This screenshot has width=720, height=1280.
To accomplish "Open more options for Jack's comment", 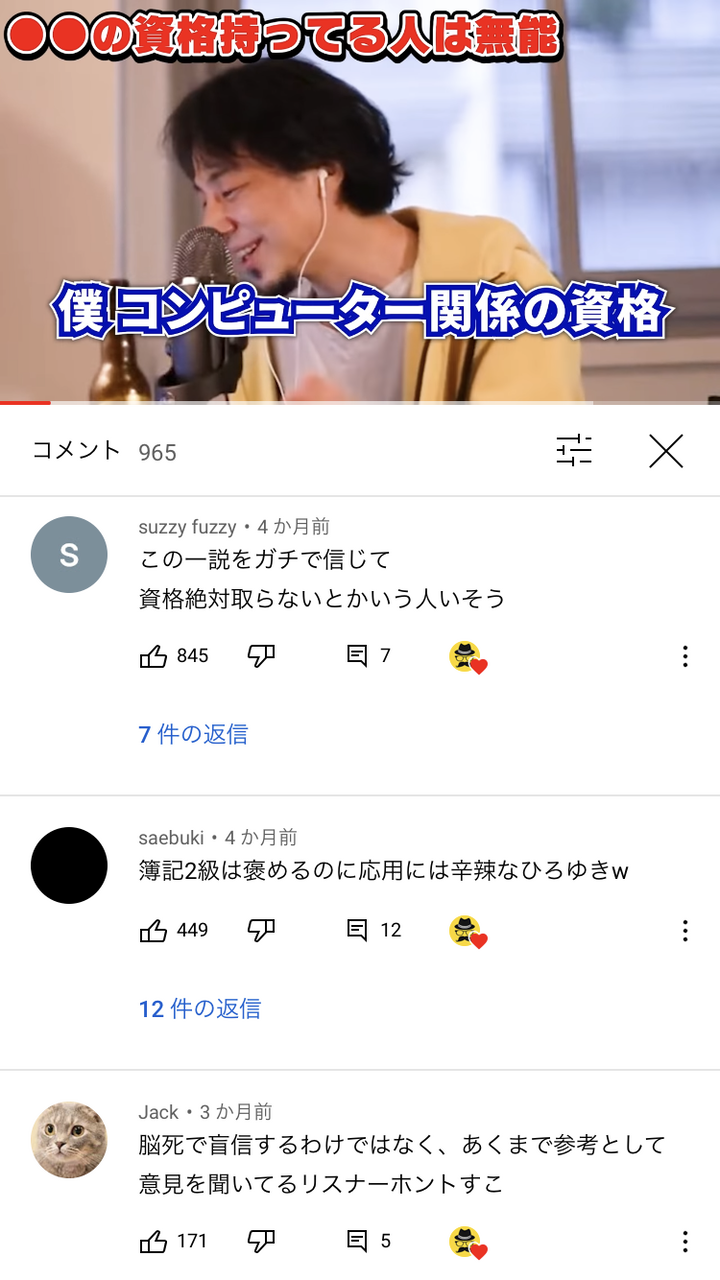I will click(x=685, y=1242).
